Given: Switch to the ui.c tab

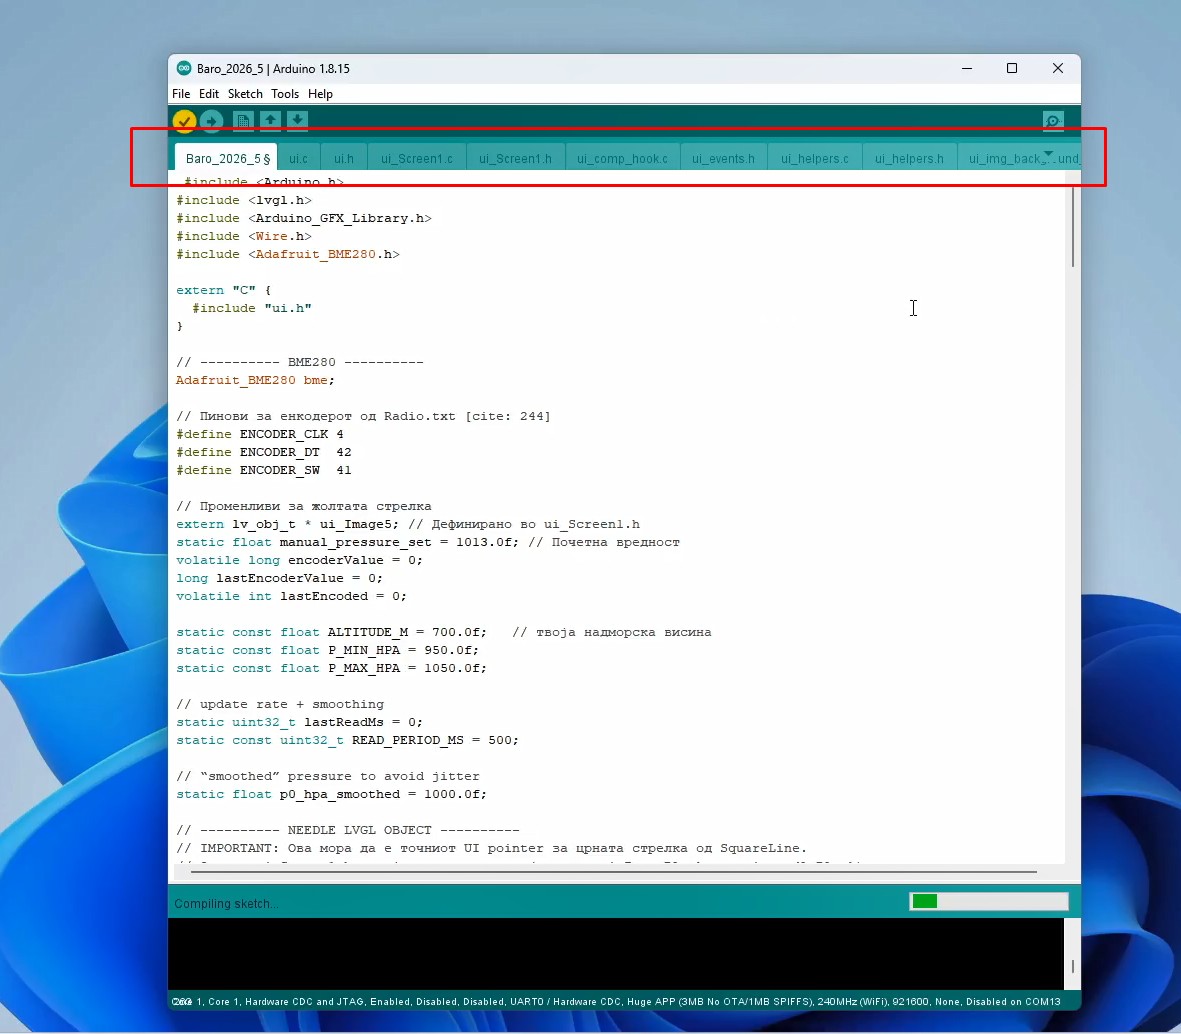Looking at the screenshot, I should [298, 159].
